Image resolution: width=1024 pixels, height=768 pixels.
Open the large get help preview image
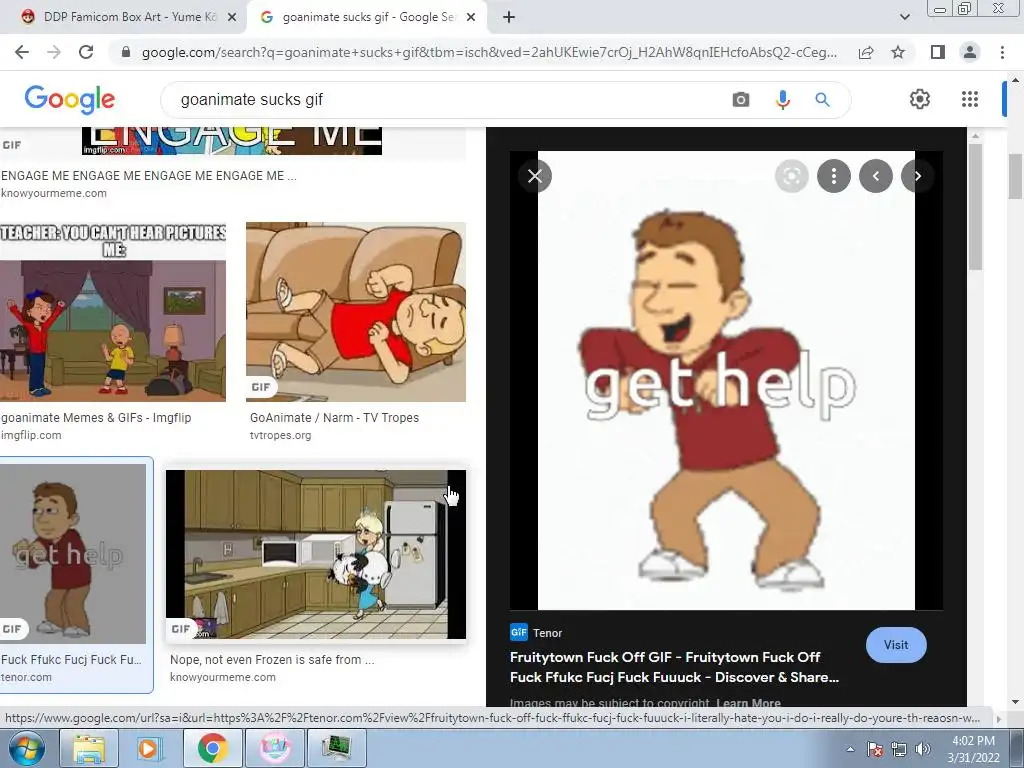point(726,380)
